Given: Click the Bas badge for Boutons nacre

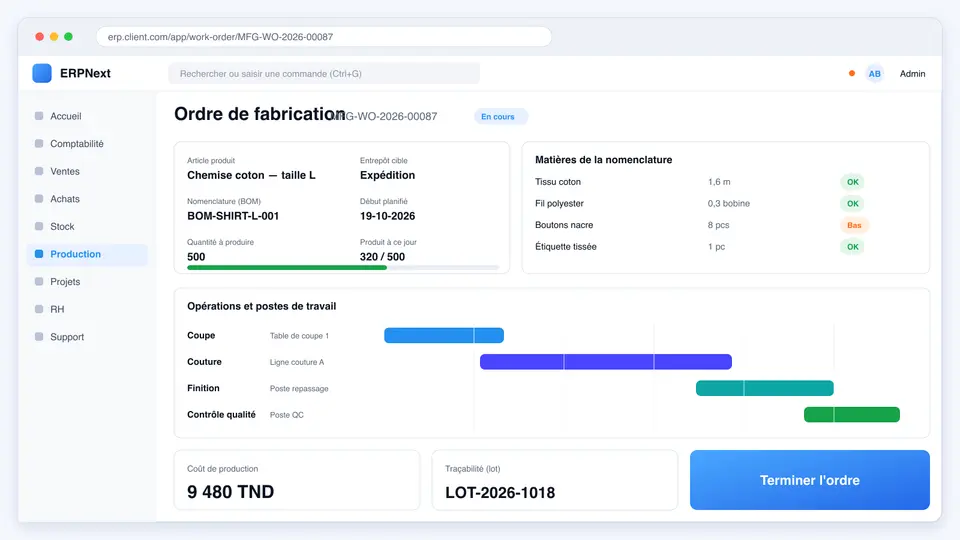Looking at the screenshot, I should (854, 225).
